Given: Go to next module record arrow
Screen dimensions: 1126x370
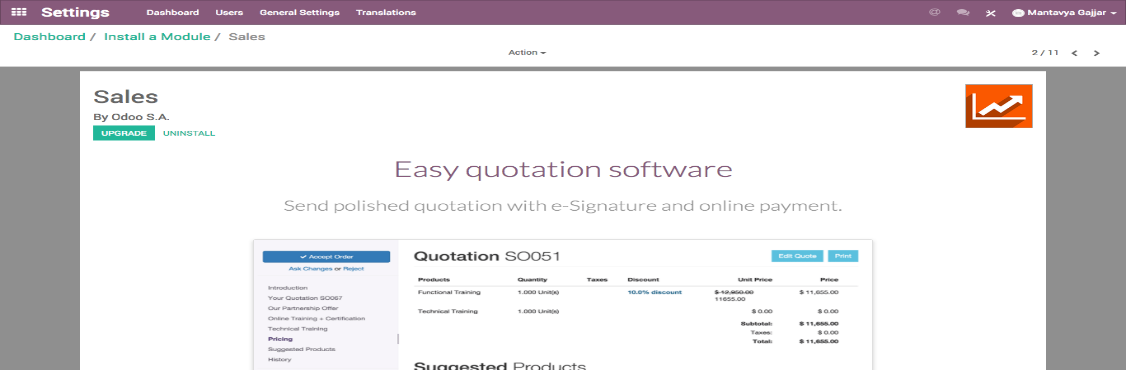Looking at the screenshot, I should click(1097, 53).
